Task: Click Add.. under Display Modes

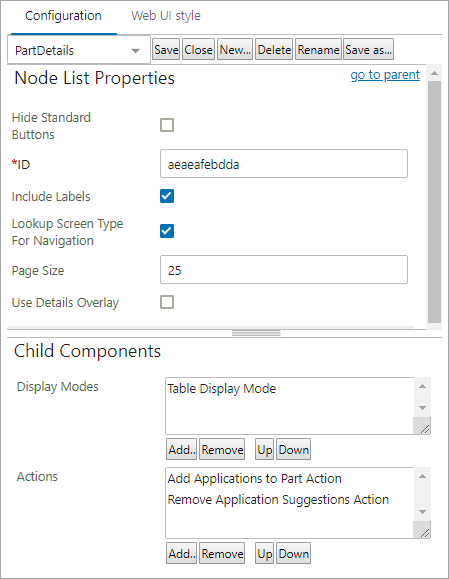Action: pos(181,449)
